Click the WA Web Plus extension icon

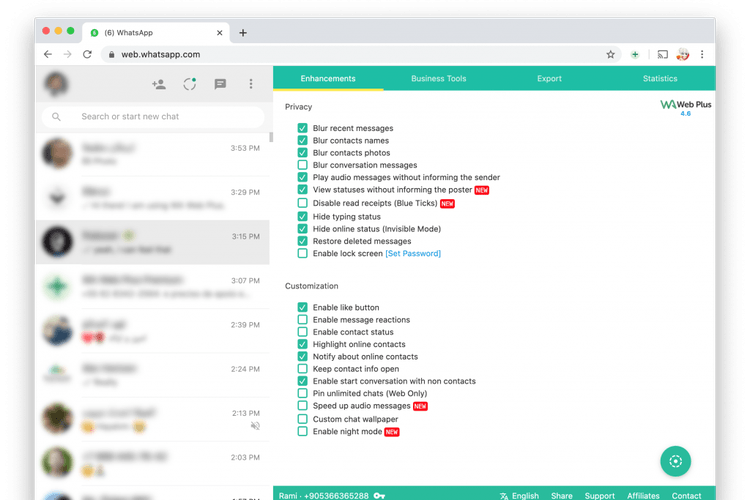(635, 55)
